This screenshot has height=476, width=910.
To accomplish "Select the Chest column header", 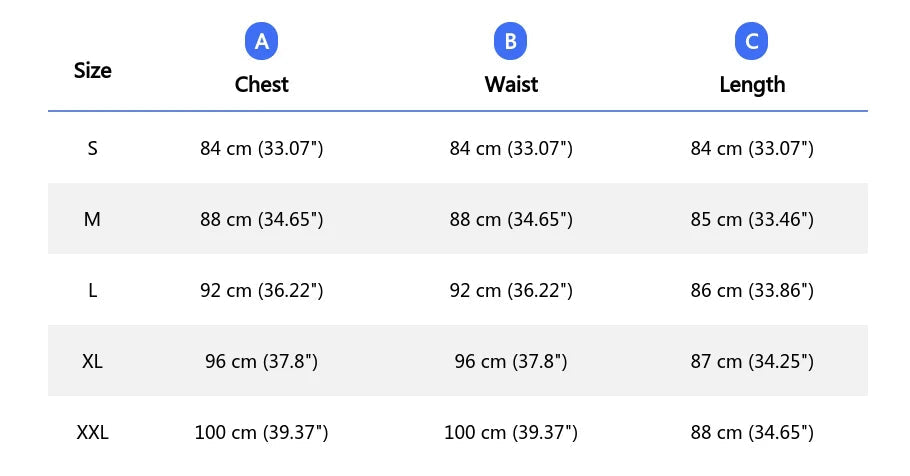I will coord(261,85).
